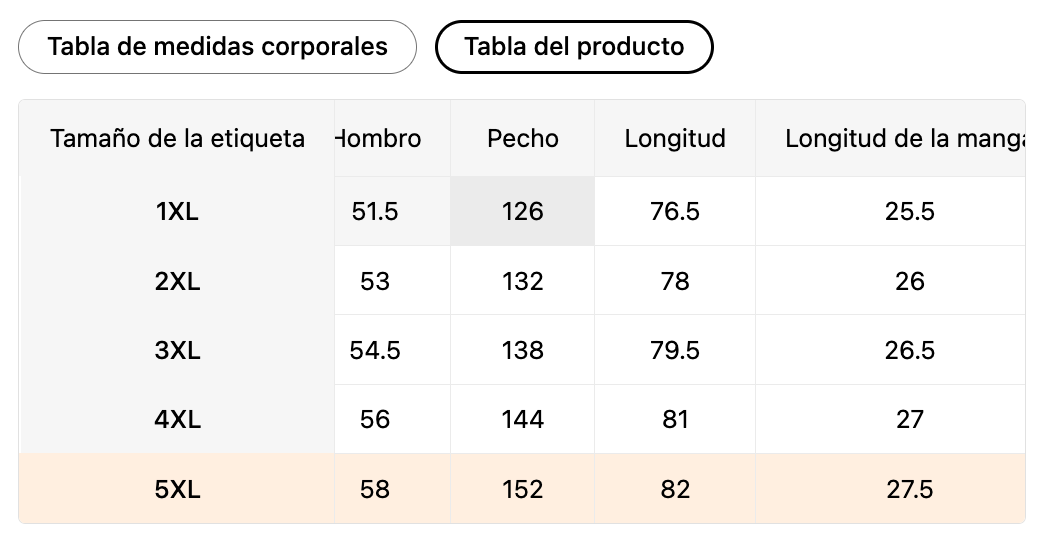Click the Pecho value 126 cell

point(523,212)
